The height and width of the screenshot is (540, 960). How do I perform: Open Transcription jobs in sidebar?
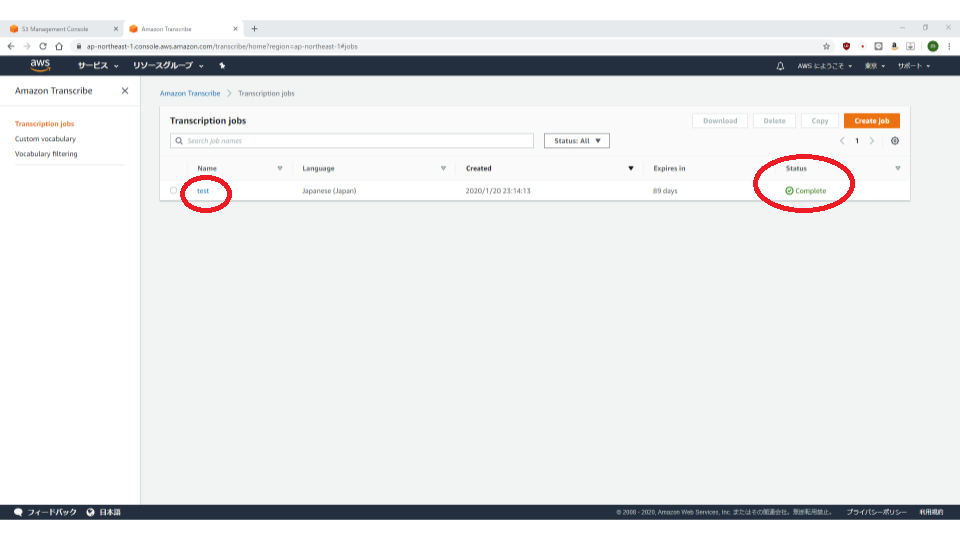pos(44,124)
